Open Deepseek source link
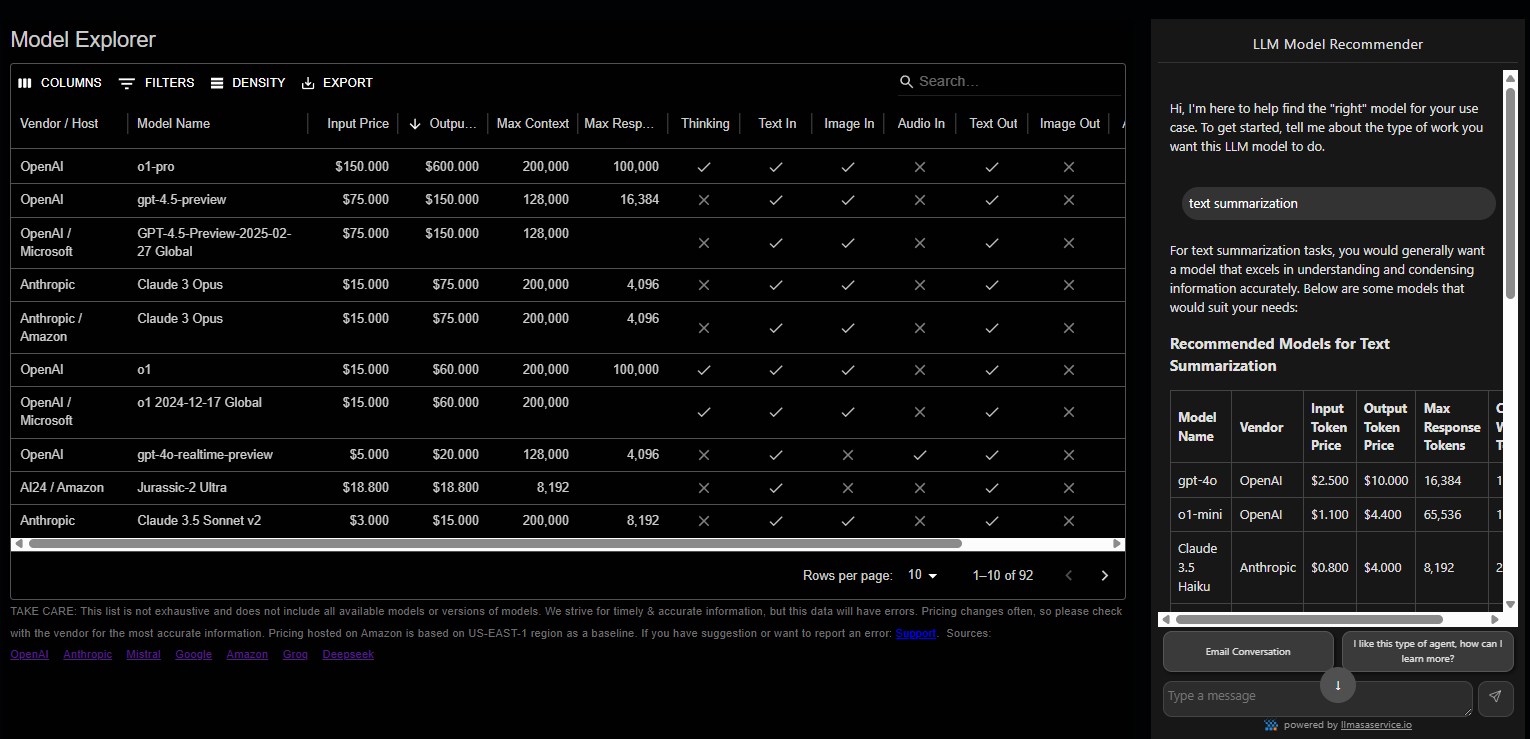Screen dimensions: 1530x739 point(348,654)
